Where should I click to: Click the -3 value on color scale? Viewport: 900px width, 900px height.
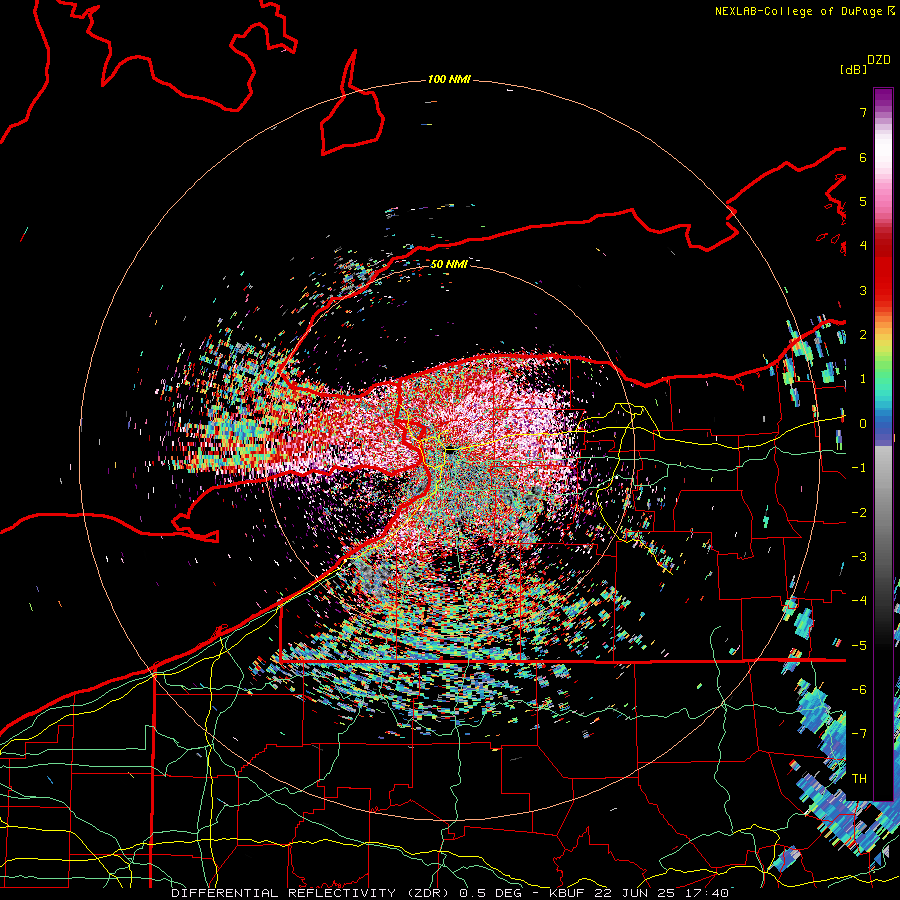coord(859,557)
